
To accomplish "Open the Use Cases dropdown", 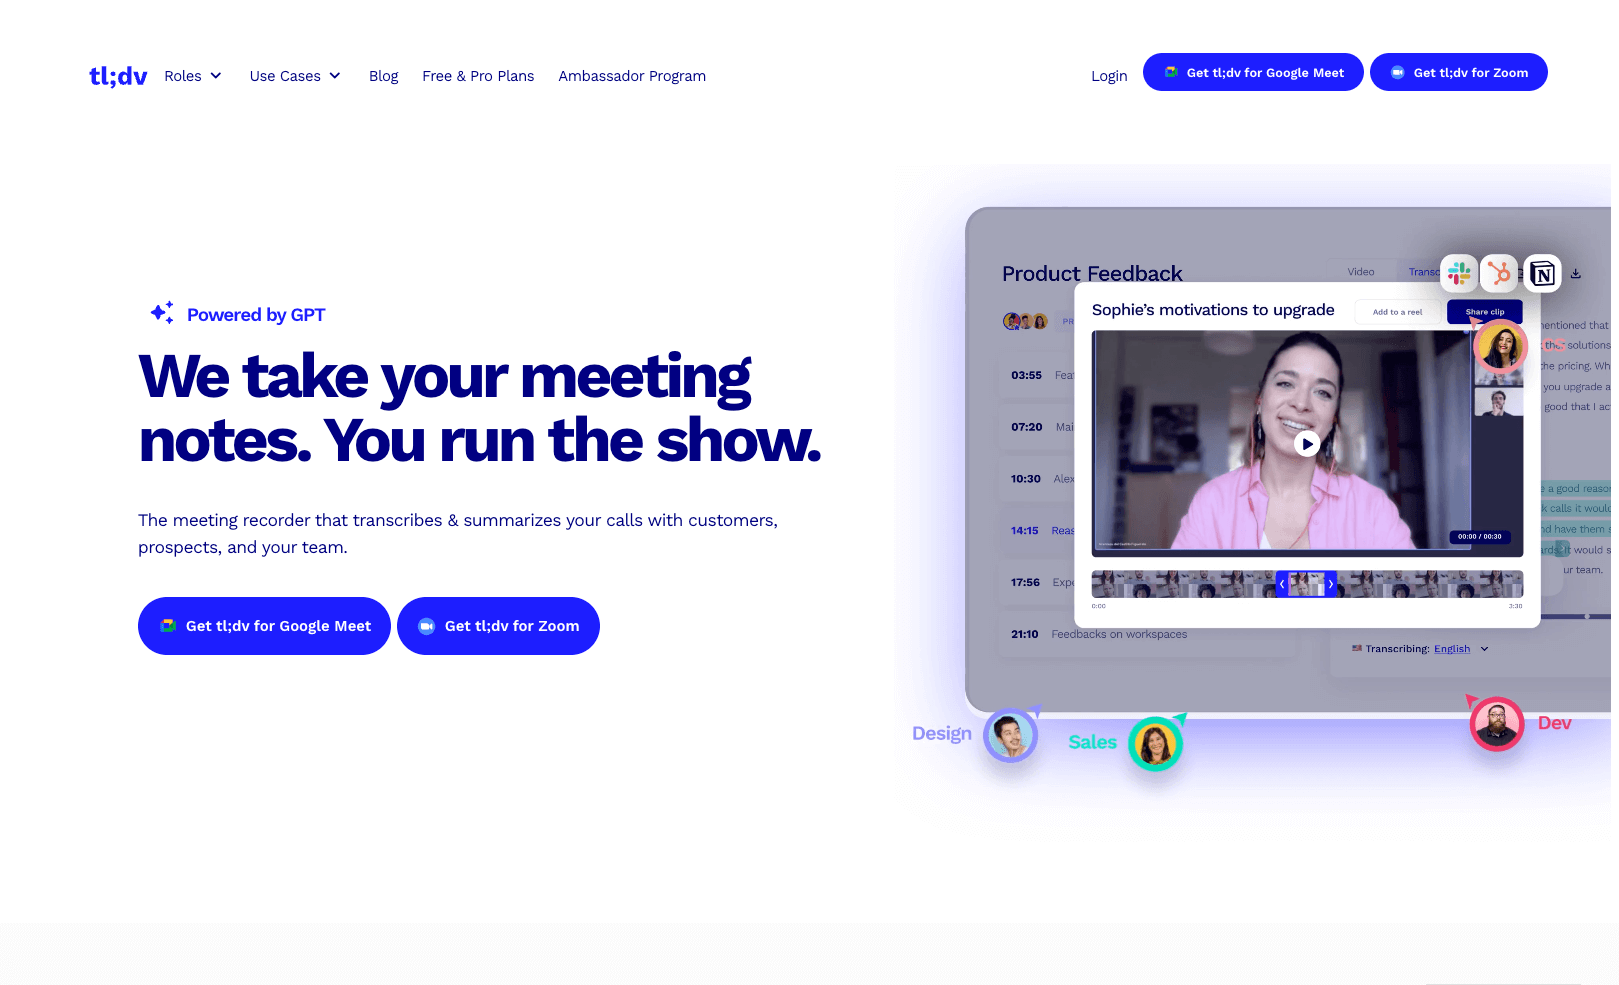I will pyautogui.click(x=295, y=76).
